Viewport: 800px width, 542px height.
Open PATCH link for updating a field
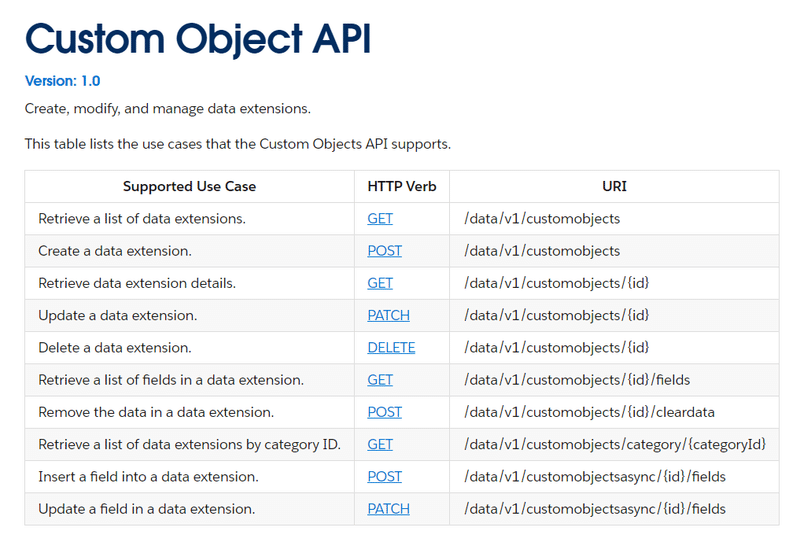[388, 509]
